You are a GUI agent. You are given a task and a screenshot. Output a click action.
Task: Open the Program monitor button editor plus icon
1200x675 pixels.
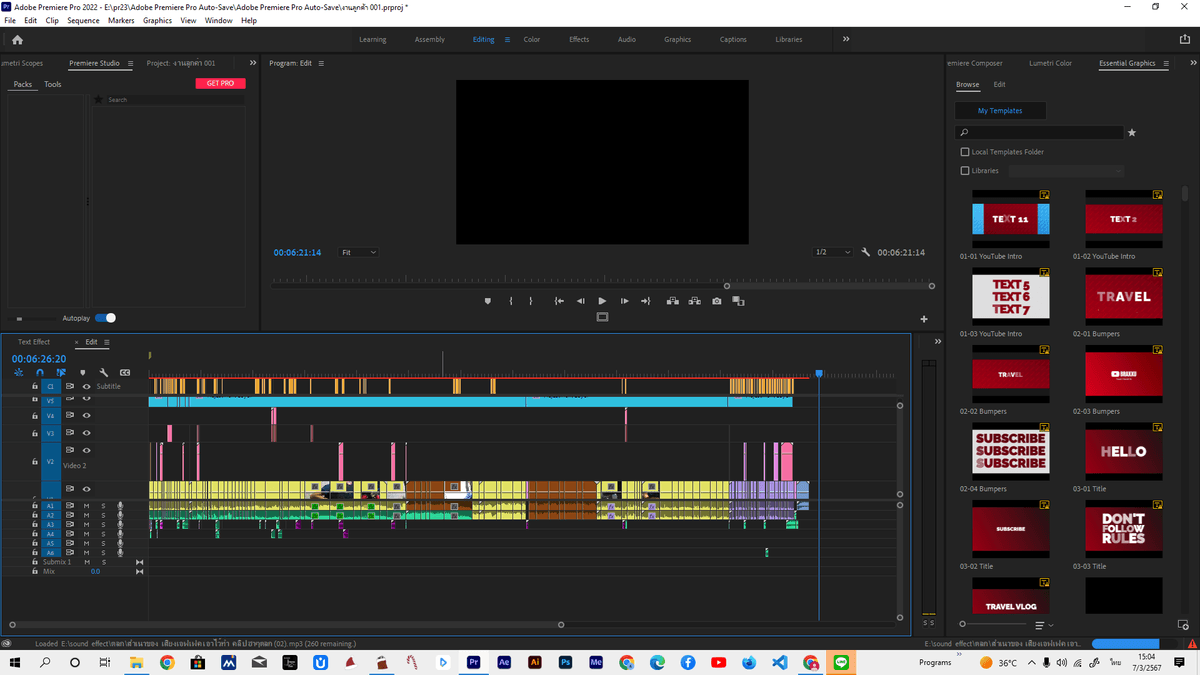point(924,319)
